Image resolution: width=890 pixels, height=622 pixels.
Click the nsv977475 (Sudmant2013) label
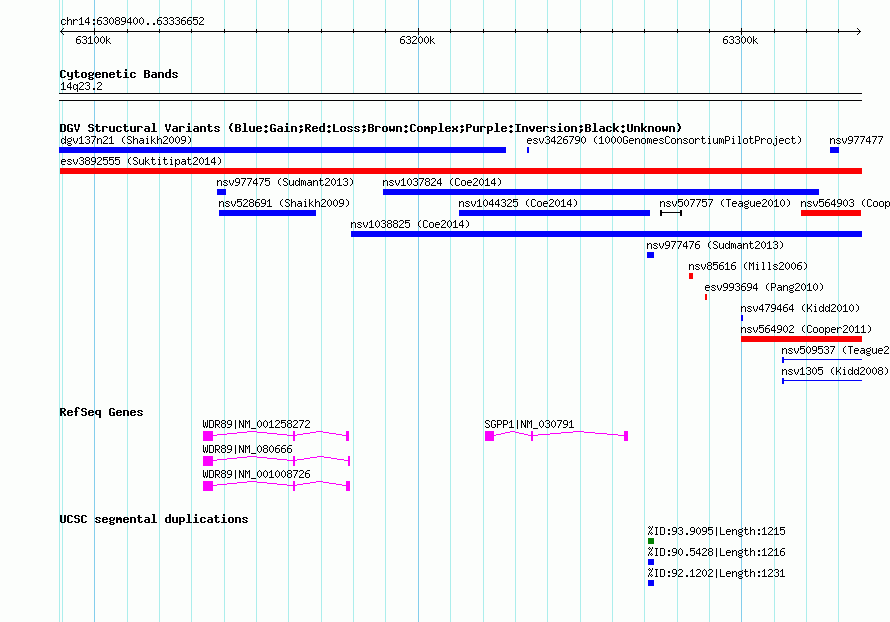click(x=285, y=182)
